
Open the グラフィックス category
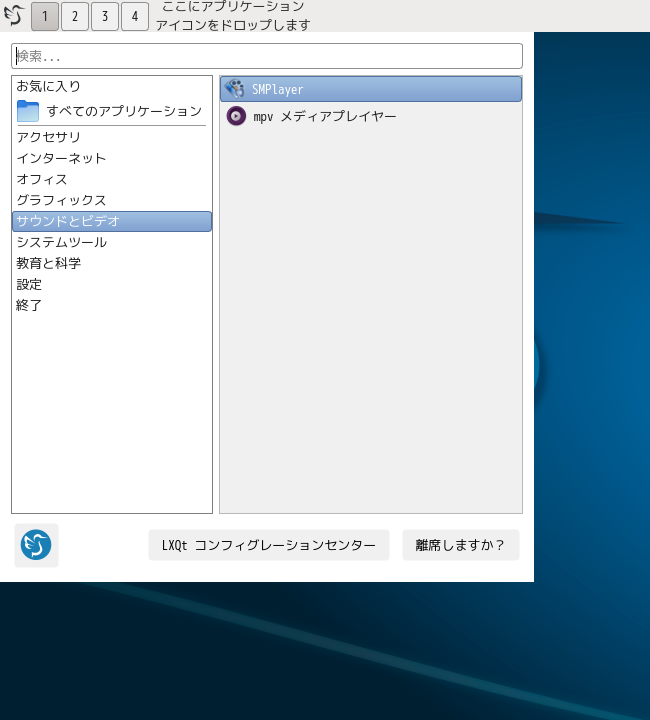coord(112,200)
